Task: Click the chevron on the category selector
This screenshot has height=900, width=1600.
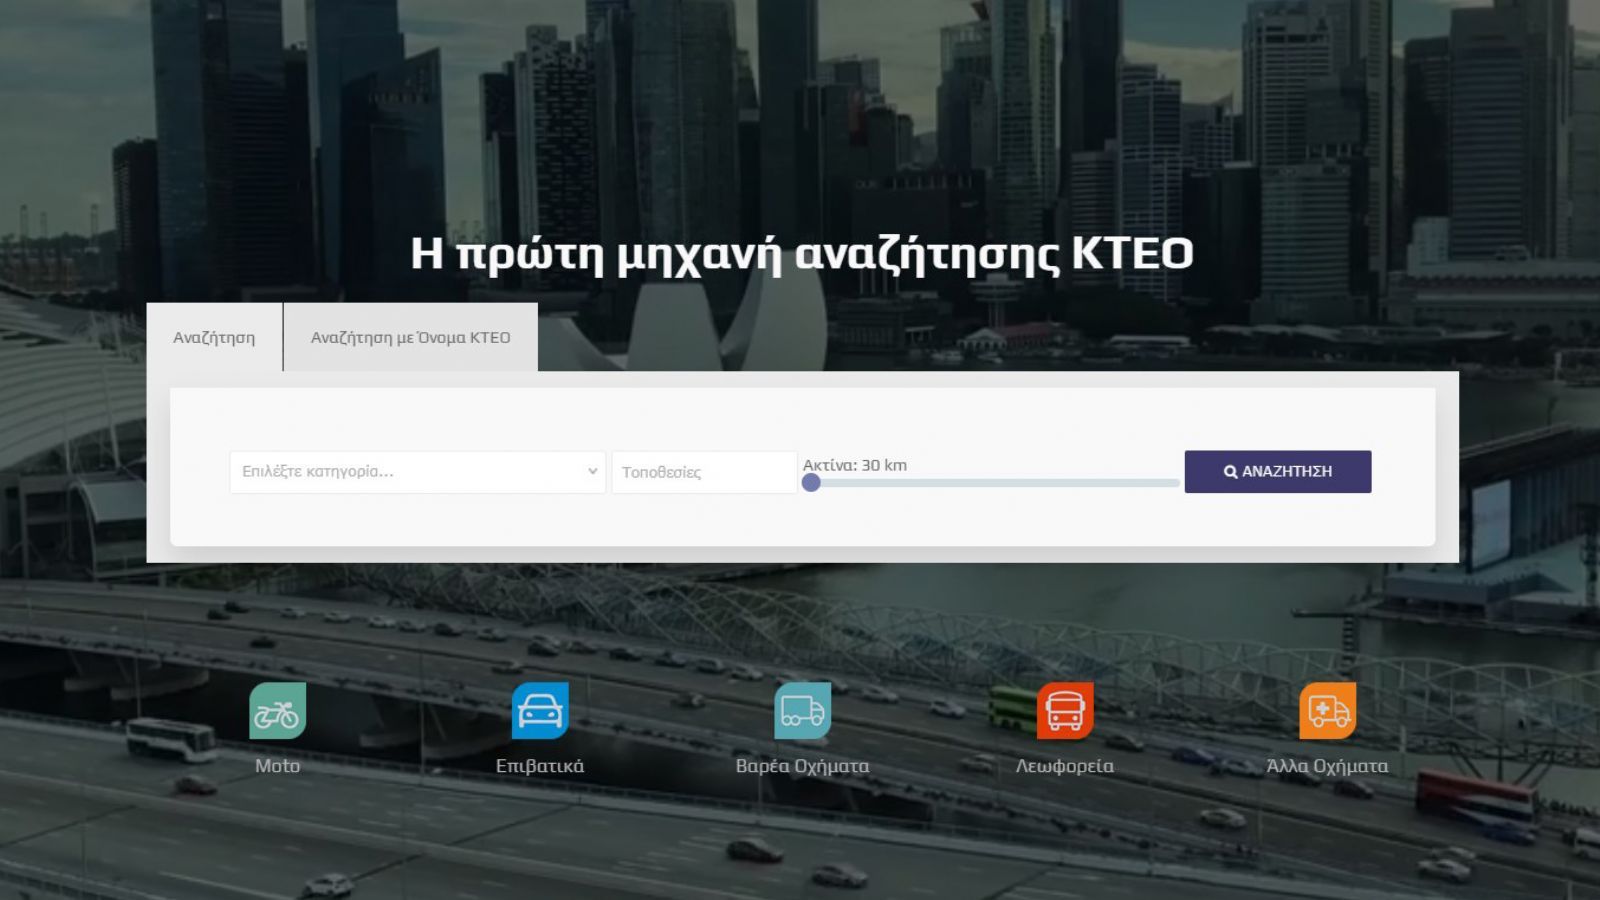Action: click(590, 470)
